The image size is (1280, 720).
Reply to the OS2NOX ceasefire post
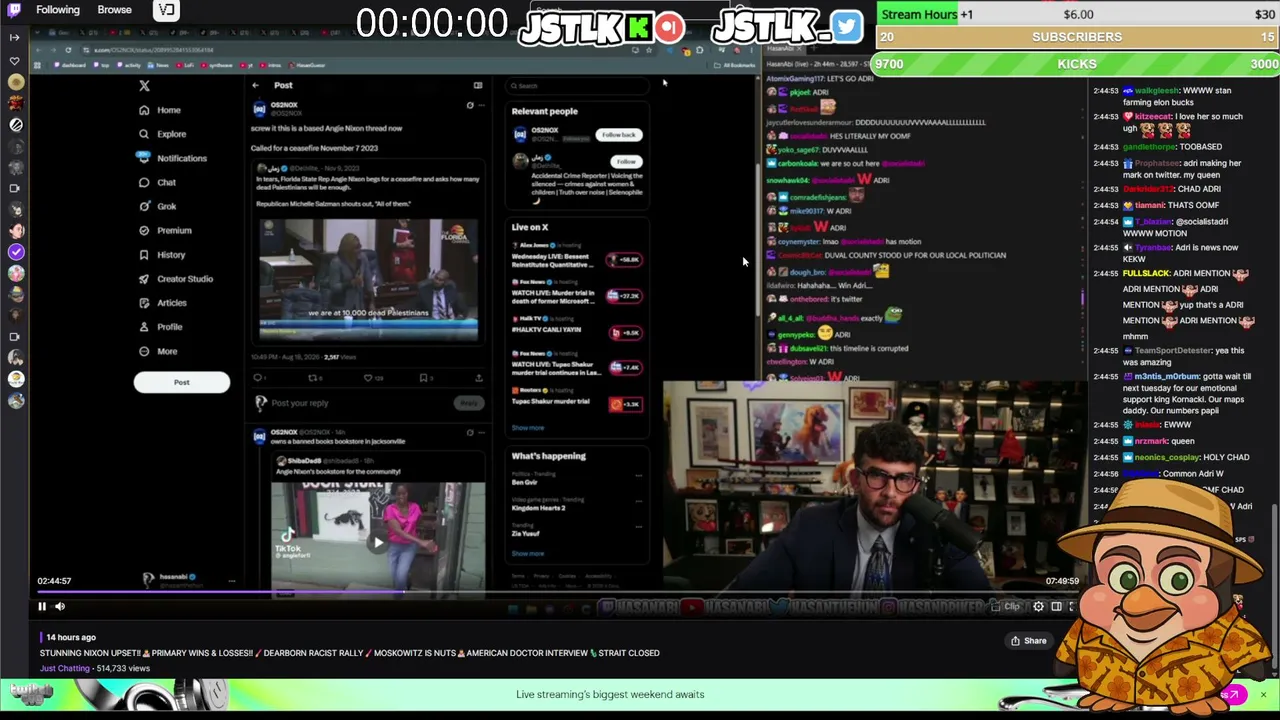point(258,378)
